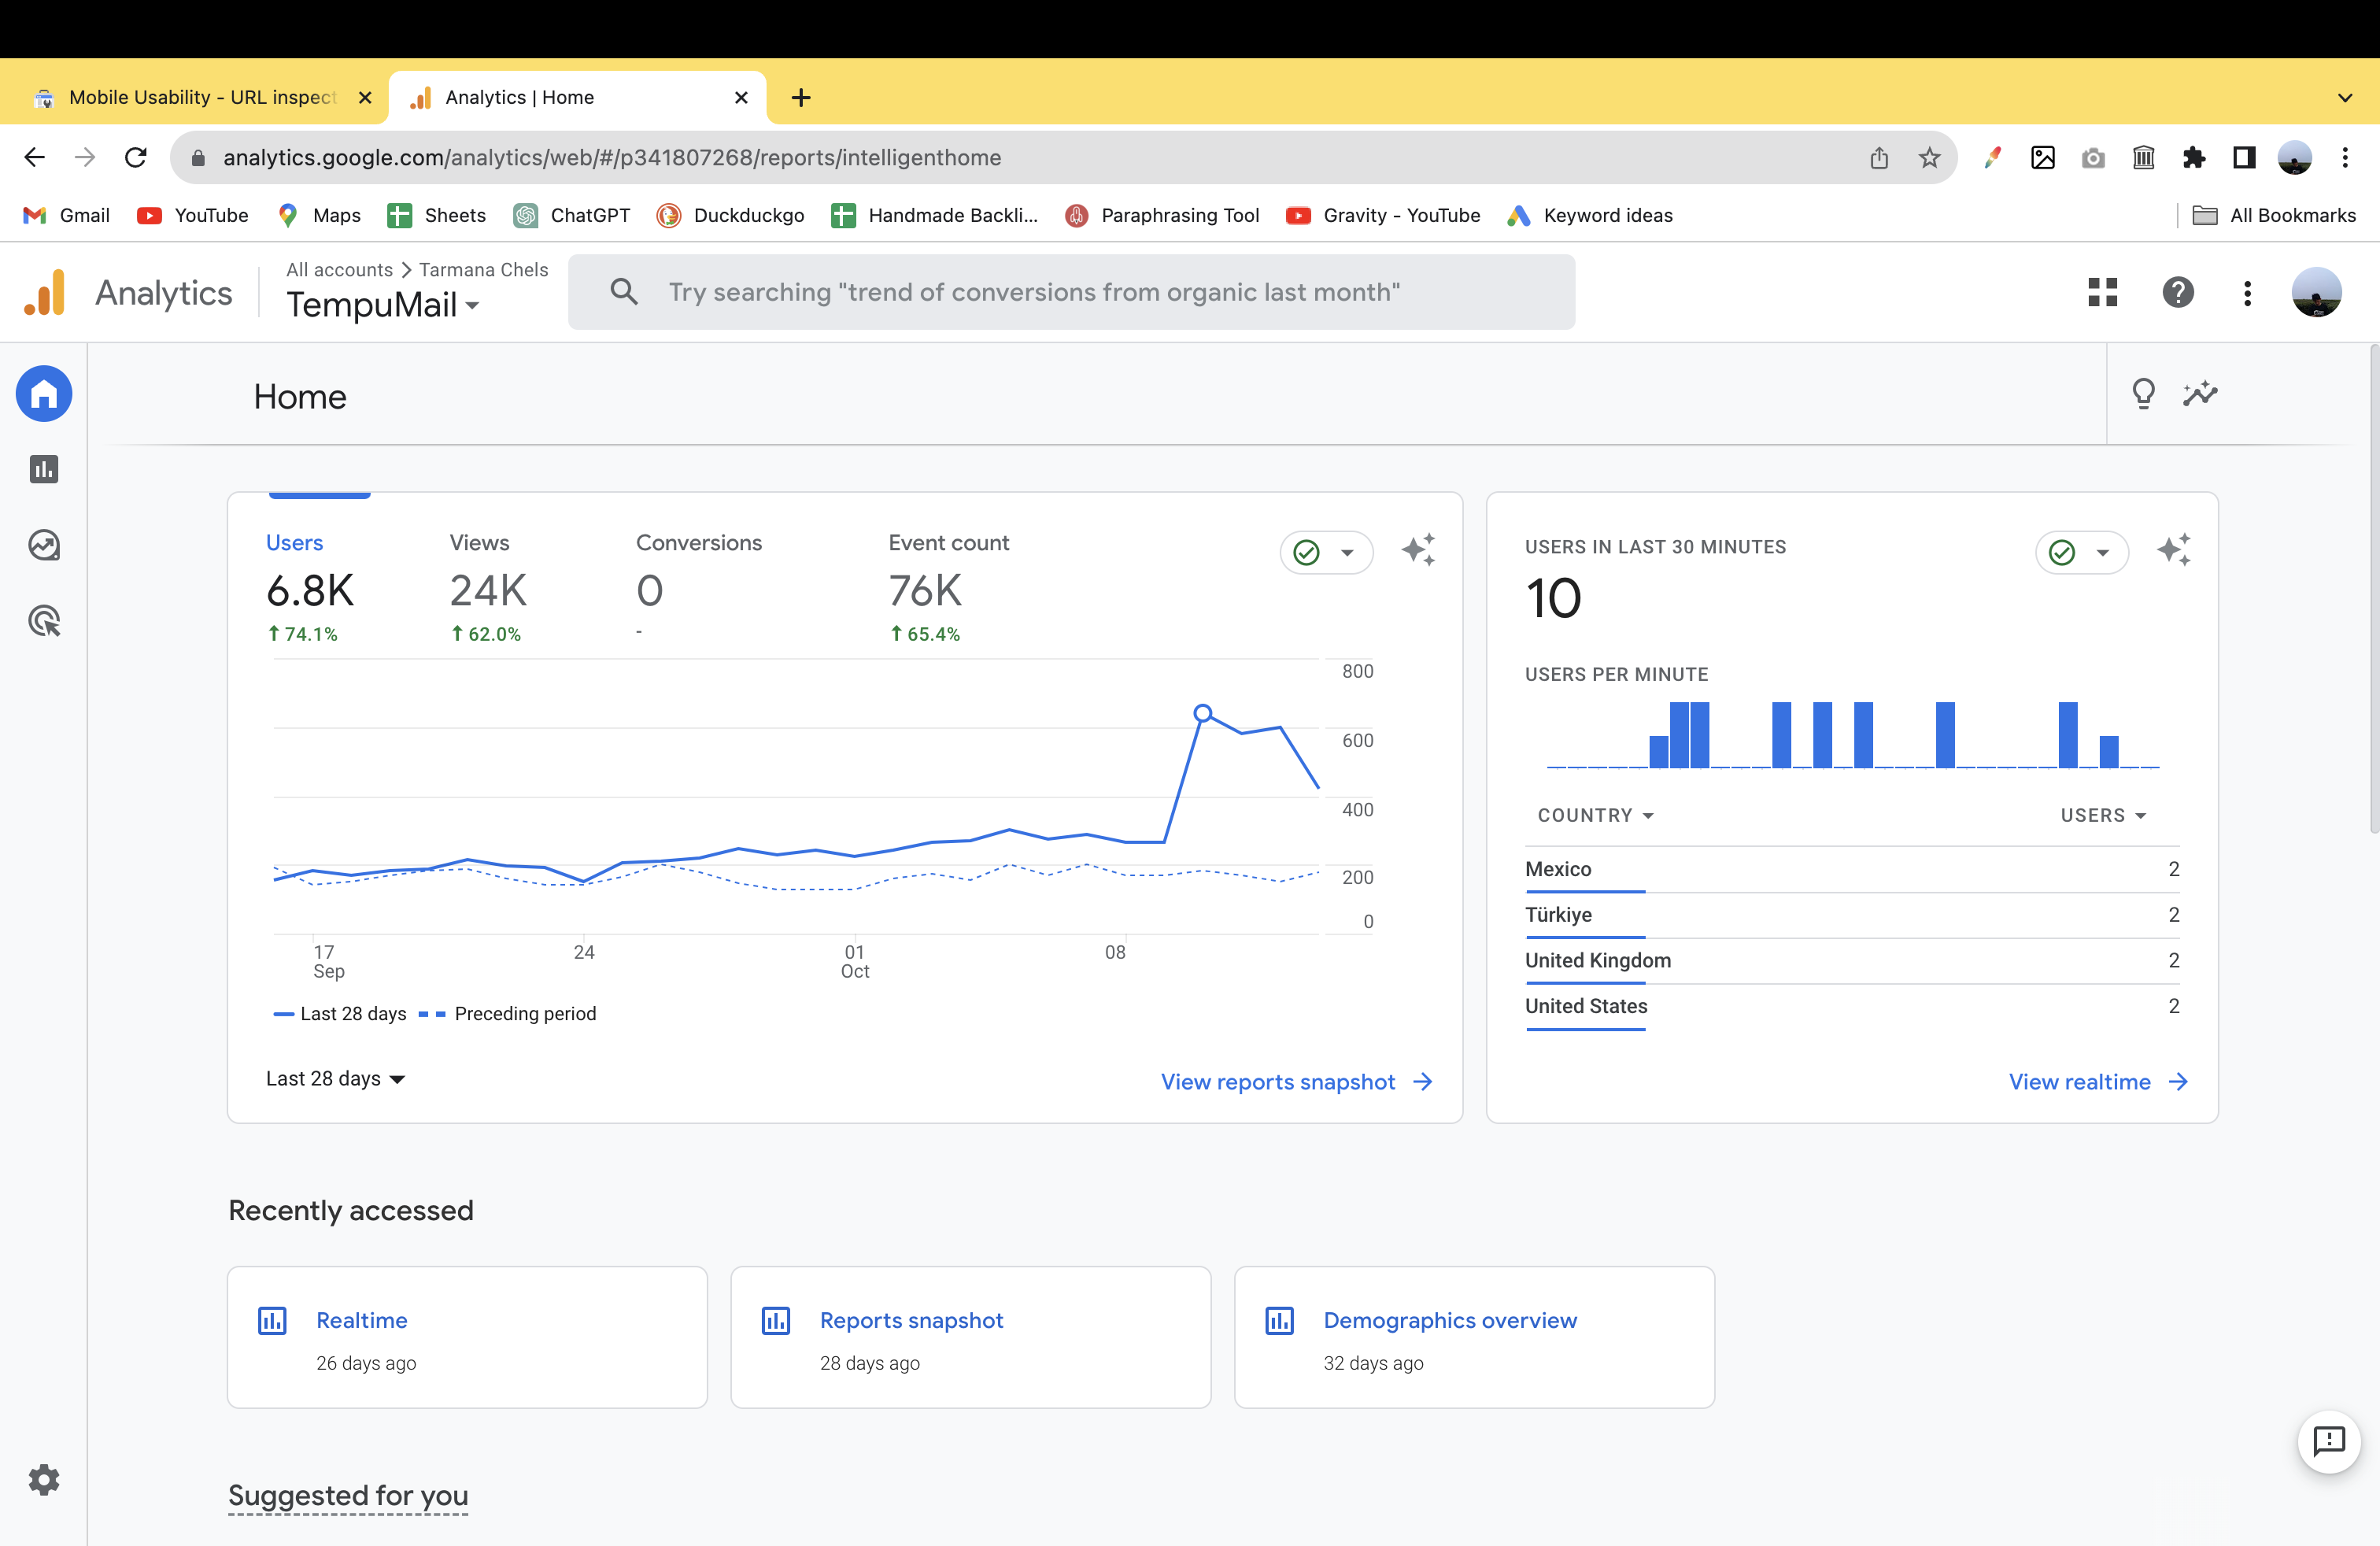Expand the TempuMail property selector
The width and height of the screenshot is (2380, 1546).
coord(383,305)
